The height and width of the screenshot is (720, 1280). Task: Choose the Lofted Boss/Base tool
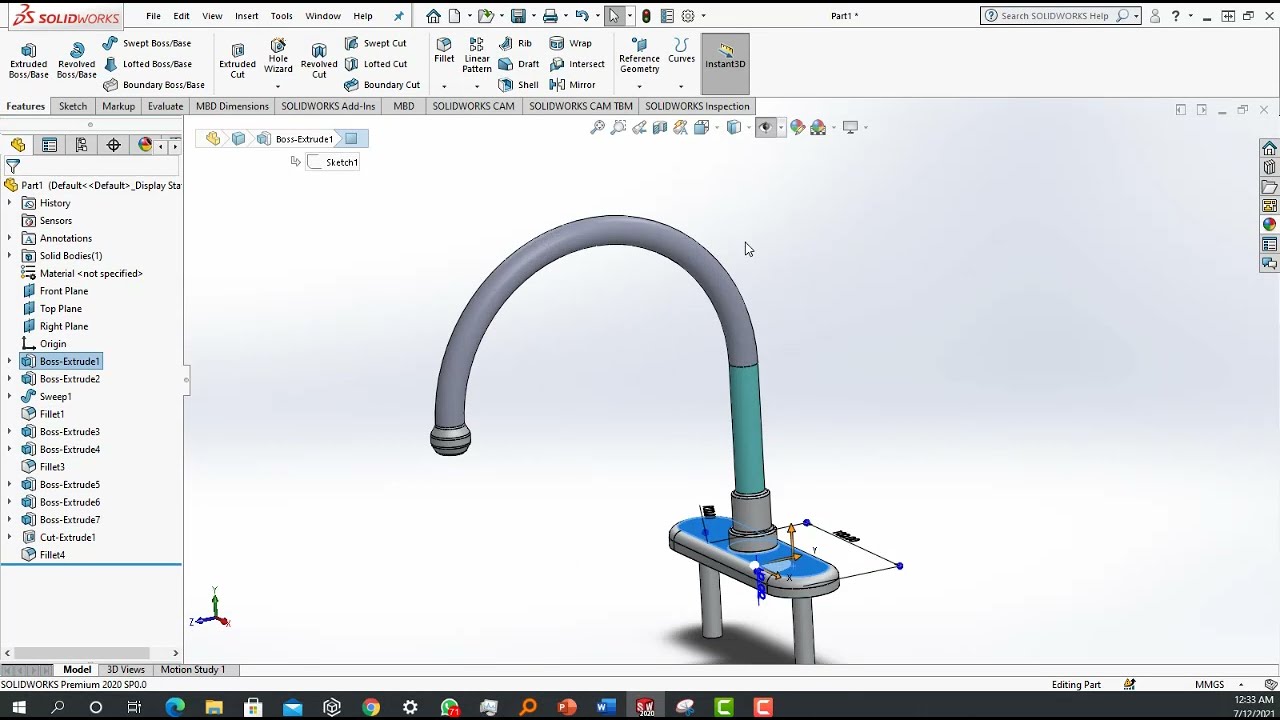(147, 64)
